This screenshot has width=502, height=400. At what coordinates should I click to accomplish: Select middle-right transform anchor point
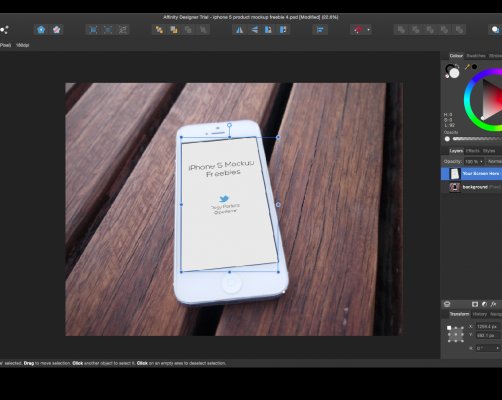pos(462,334)
